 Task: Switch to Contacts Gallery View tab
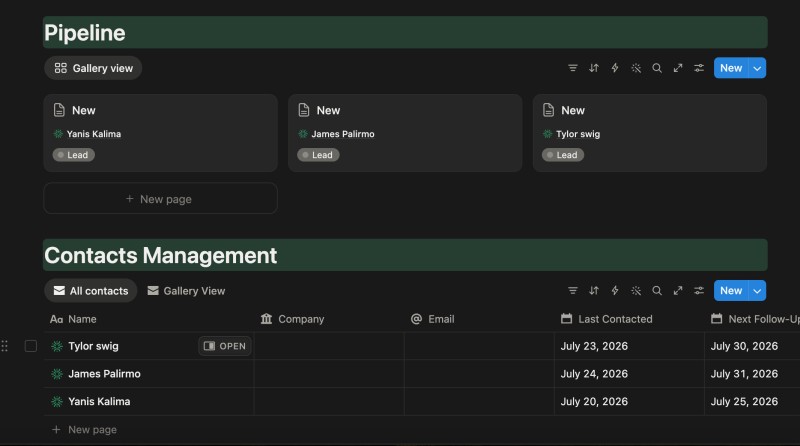186,290
